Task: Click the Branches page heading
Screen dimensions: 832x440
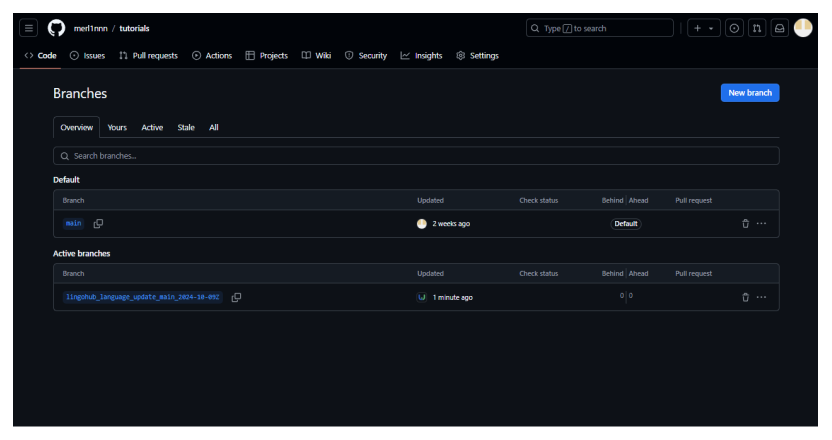Action: (80, 93)
